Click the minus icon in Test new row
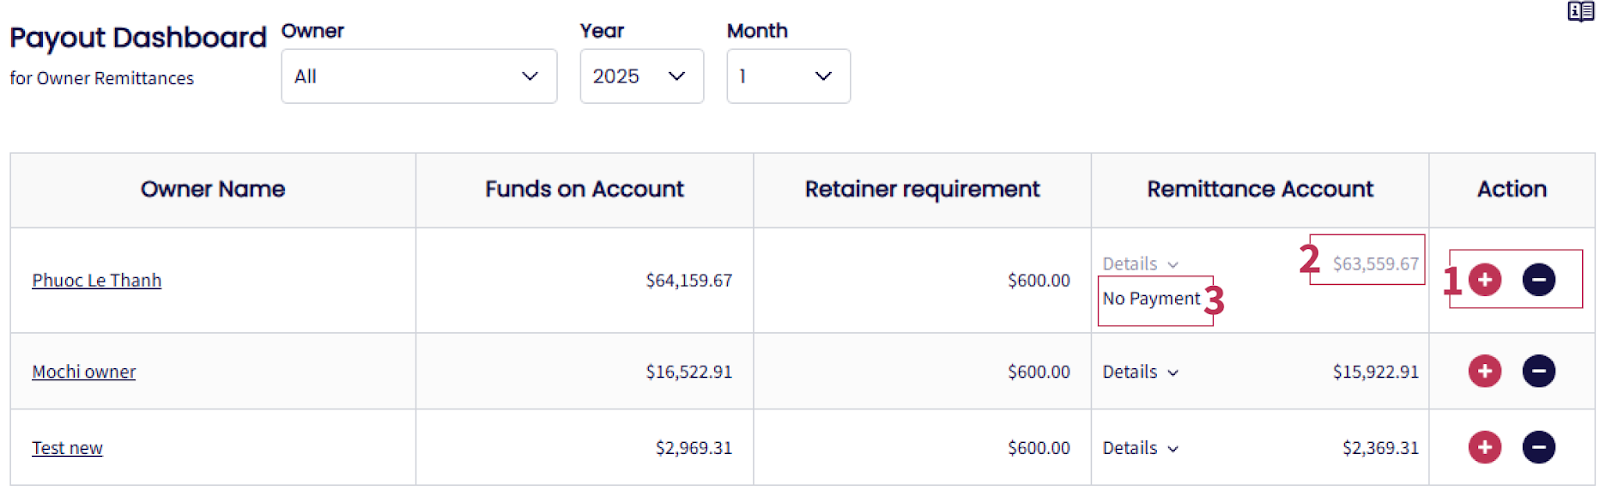Image resolution: width=1600 pixels, height=486 pixels. [x=1538, y=447]
